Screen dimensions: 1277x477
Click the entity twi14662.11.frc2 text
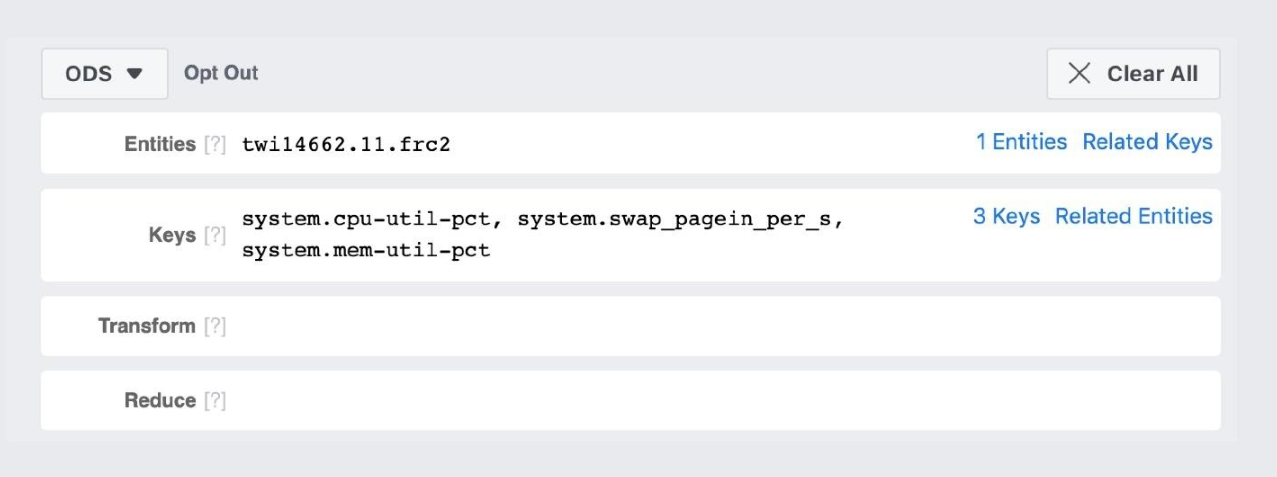[347, 145]
